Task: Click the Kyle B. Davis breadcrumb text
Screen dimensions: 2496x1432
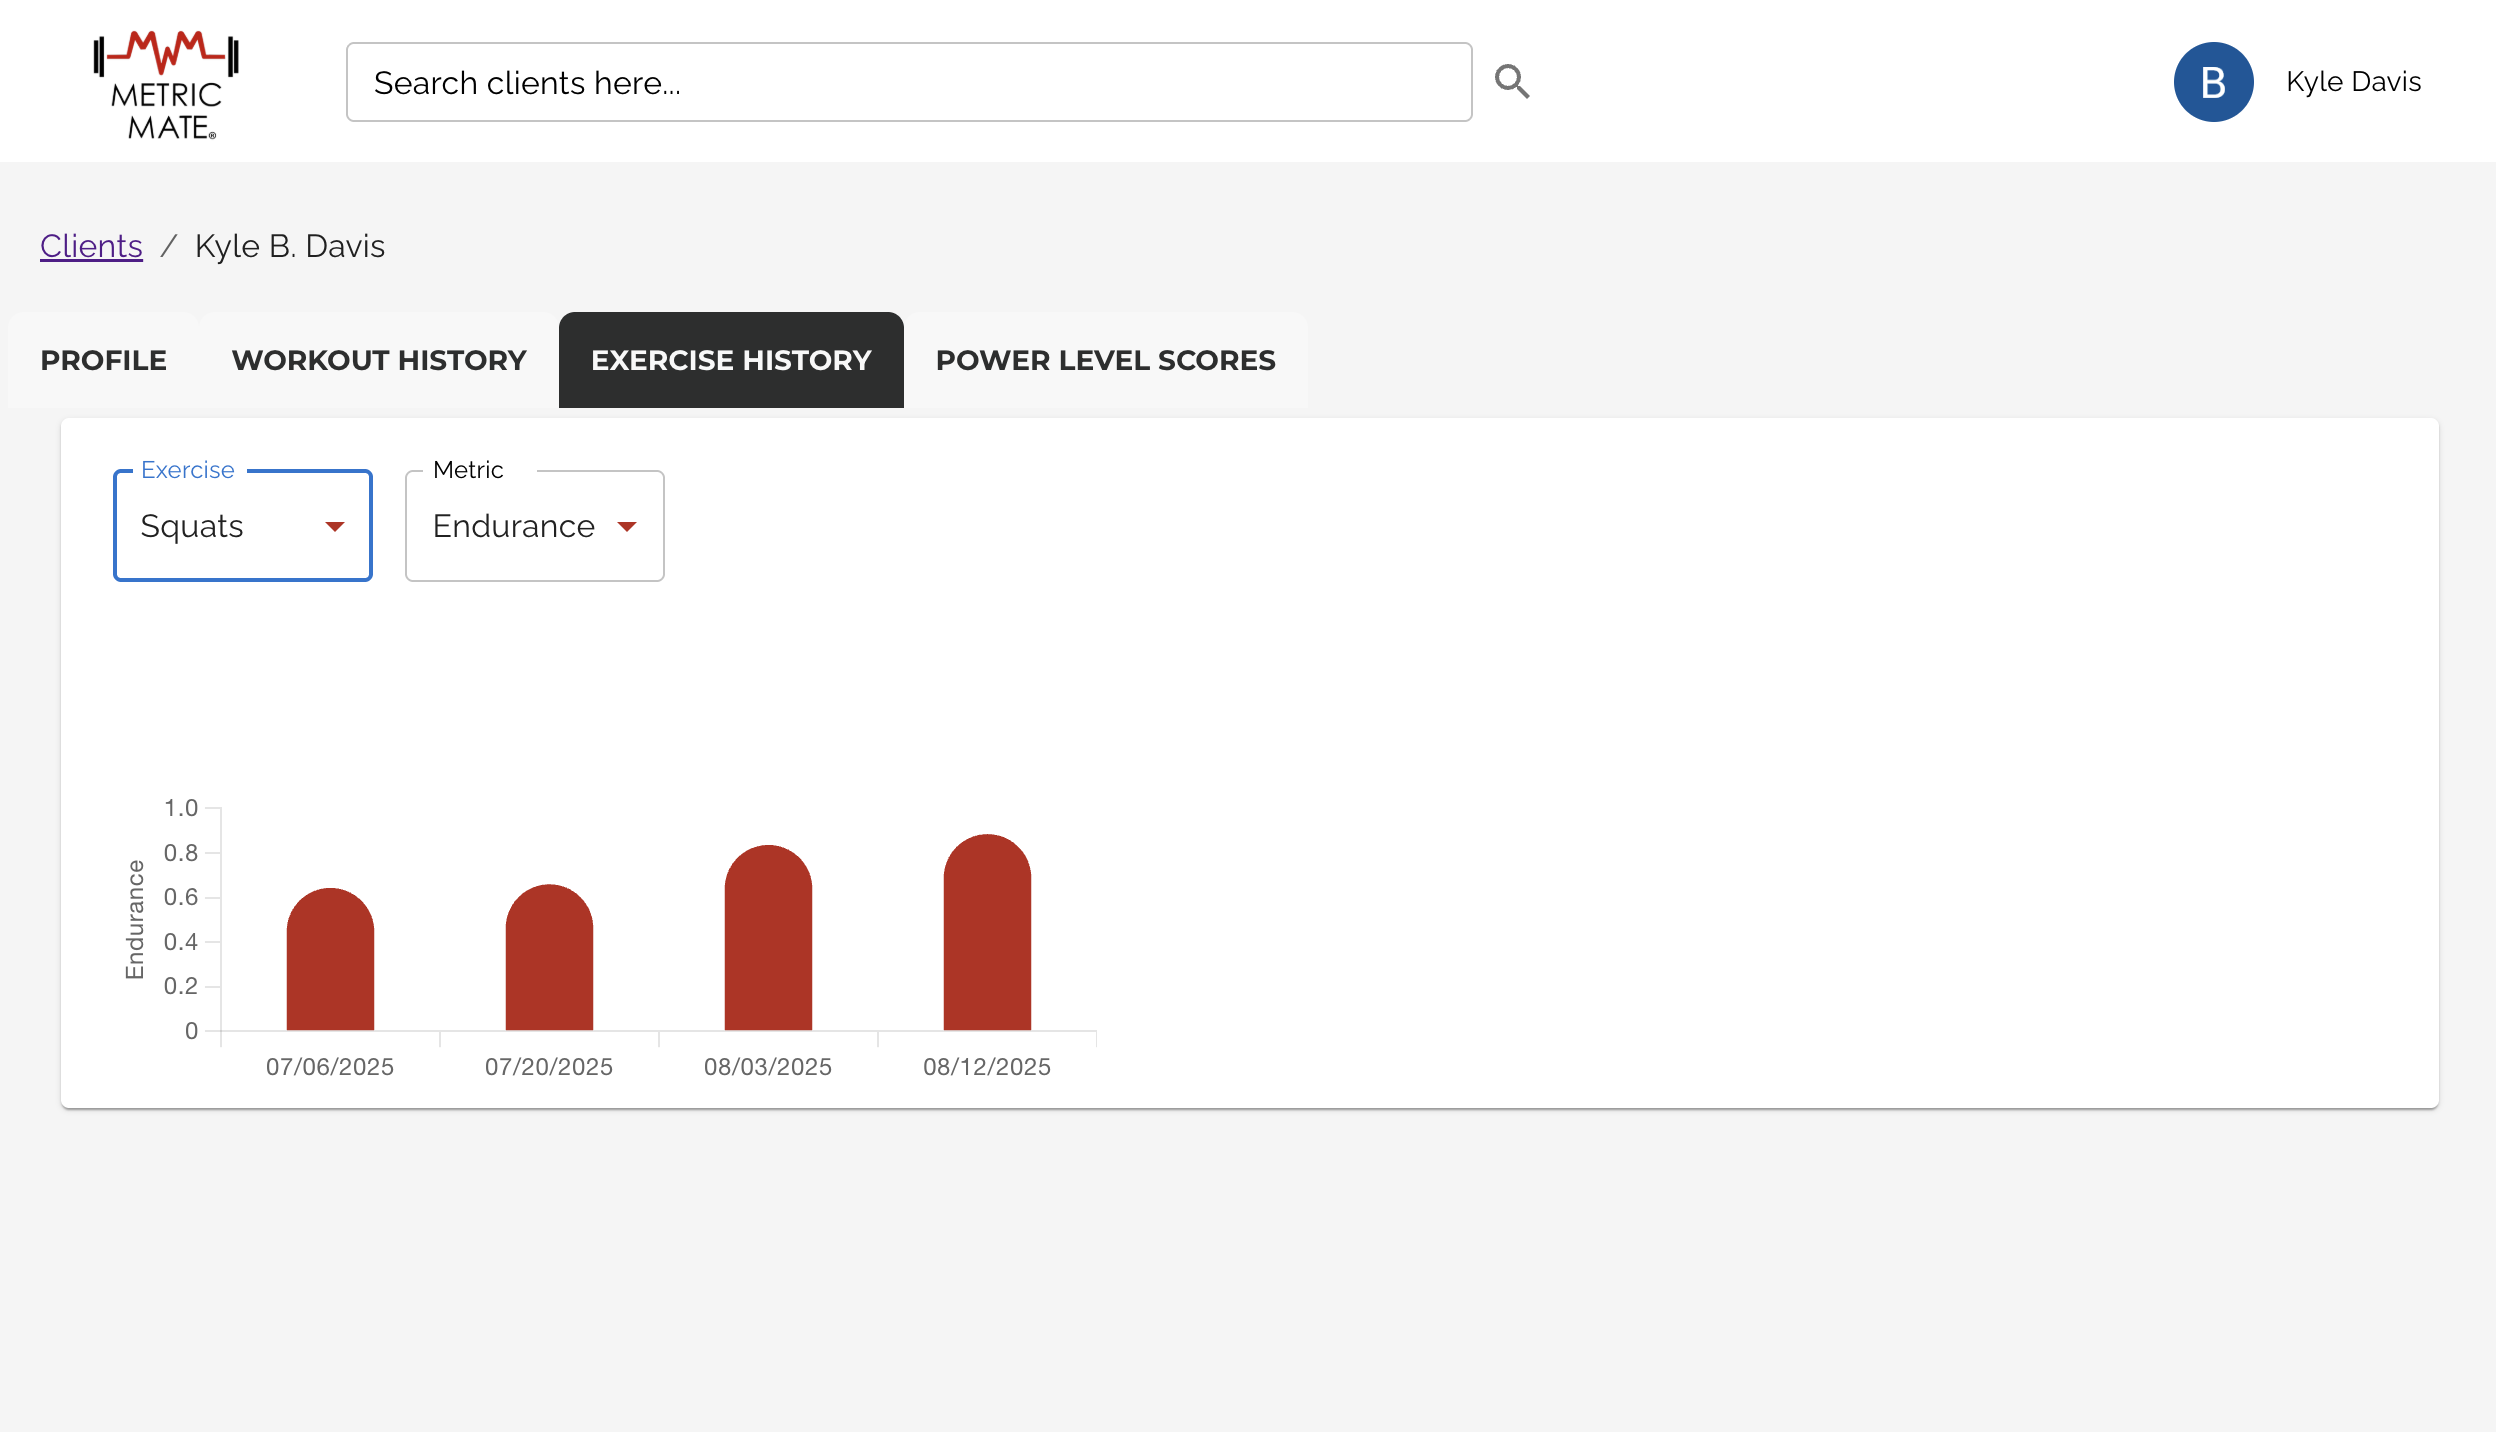Action: click(x=289, y=246)
